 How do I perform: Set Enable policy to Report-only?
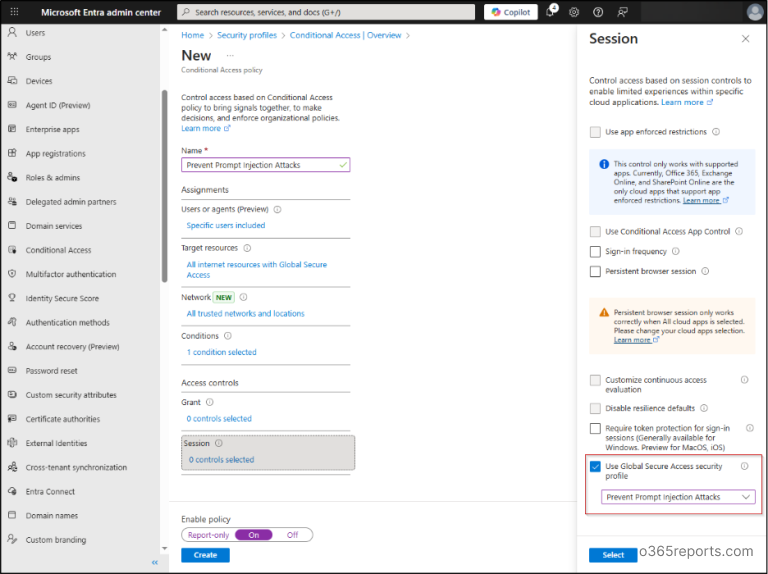point(209,535)
